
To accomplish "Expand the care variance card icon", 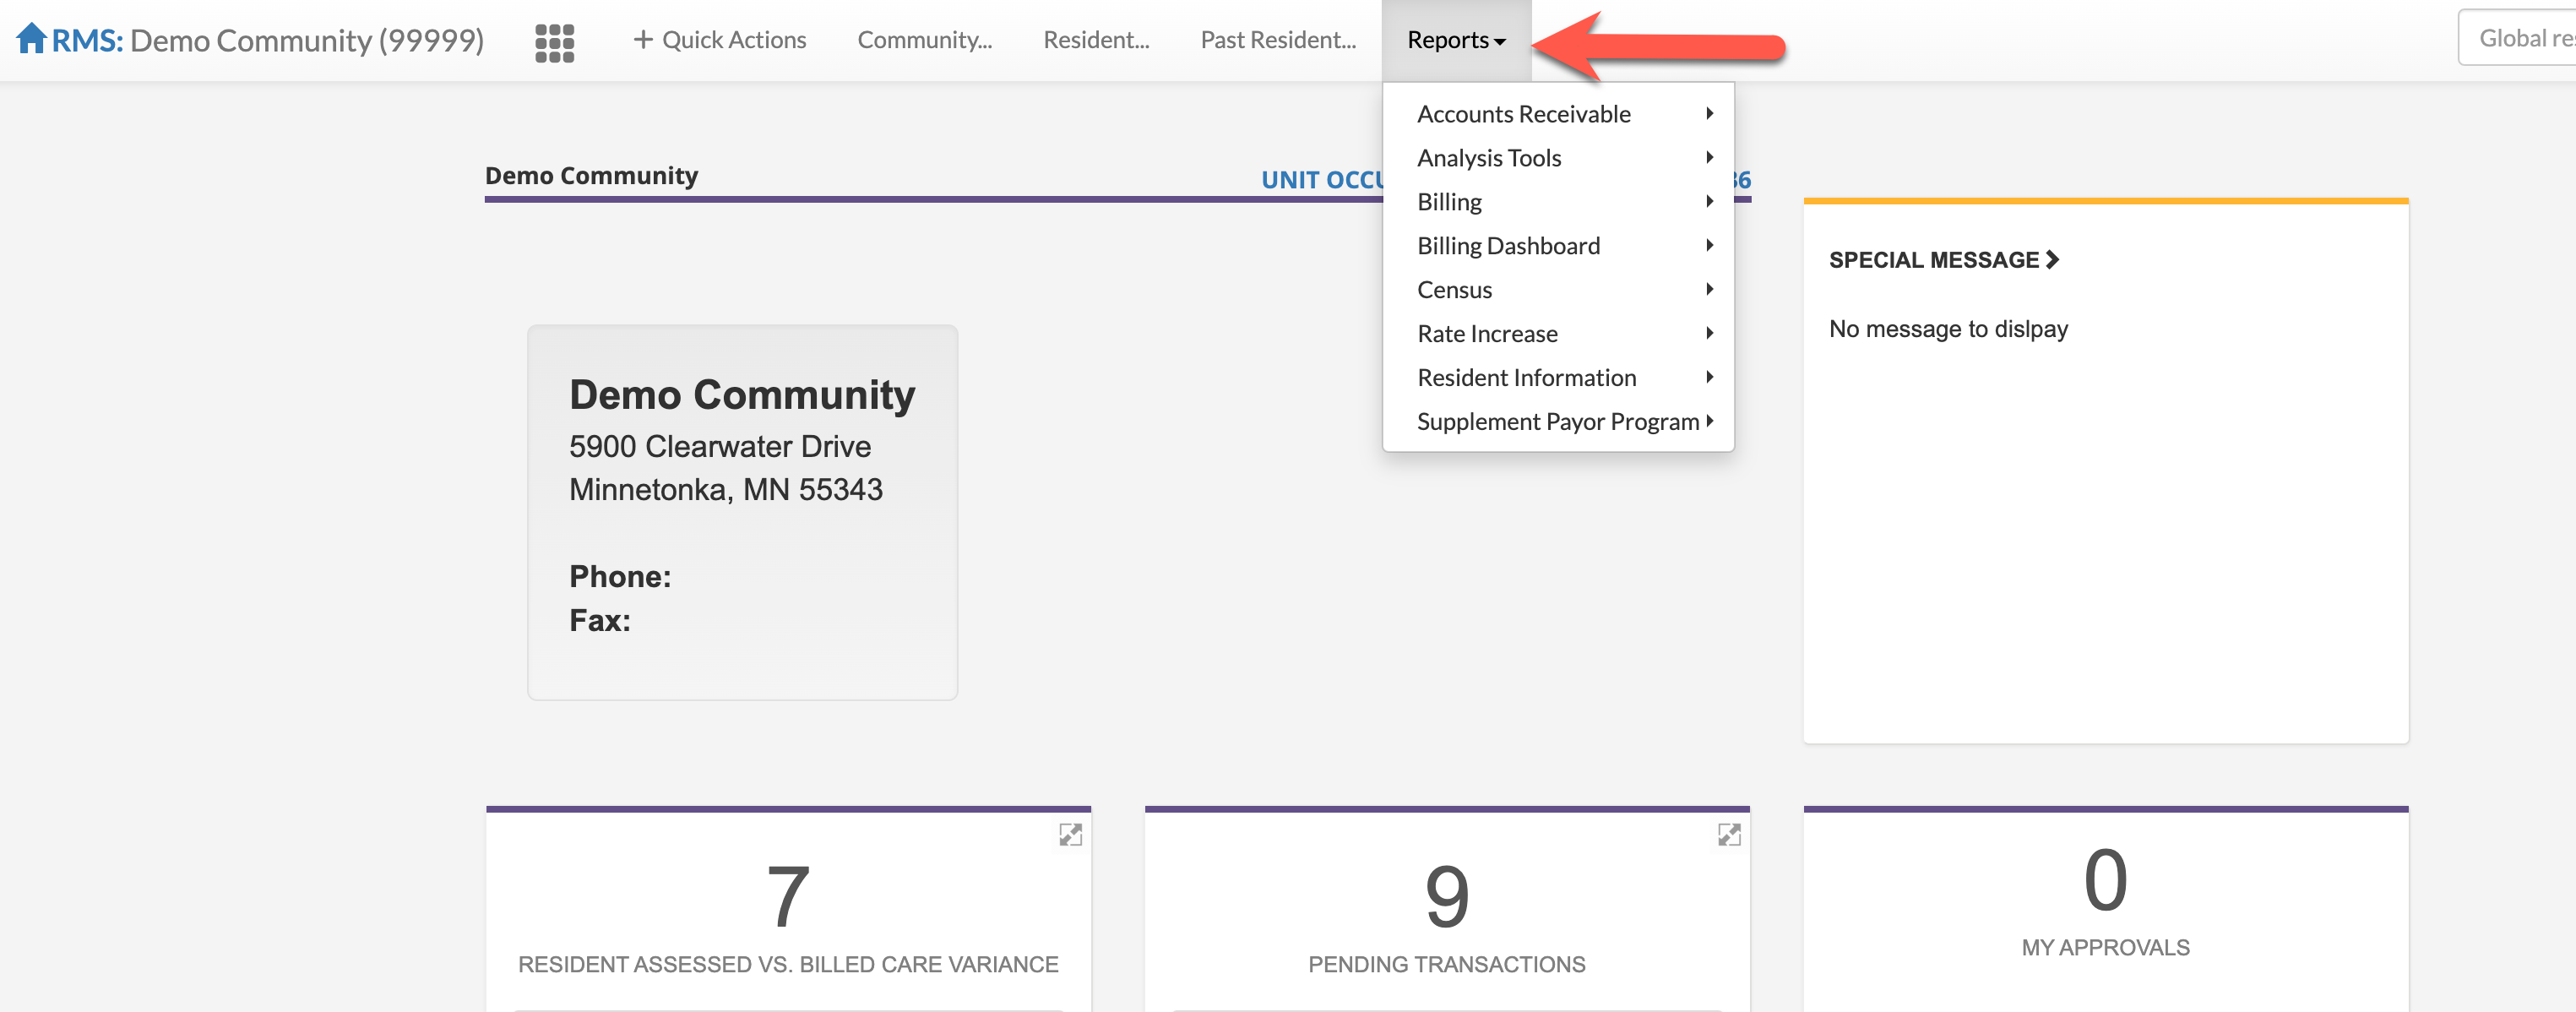I will (x=1070, y=835).
